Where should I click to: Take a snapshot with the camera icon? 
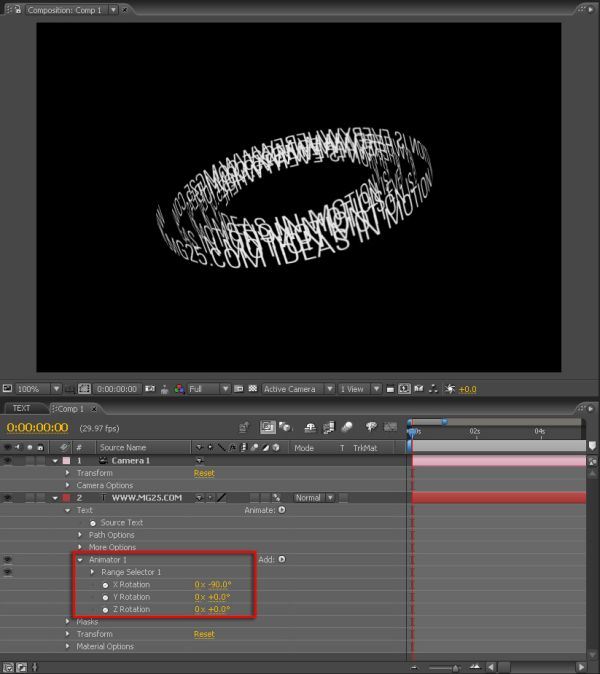click(150, 389)
